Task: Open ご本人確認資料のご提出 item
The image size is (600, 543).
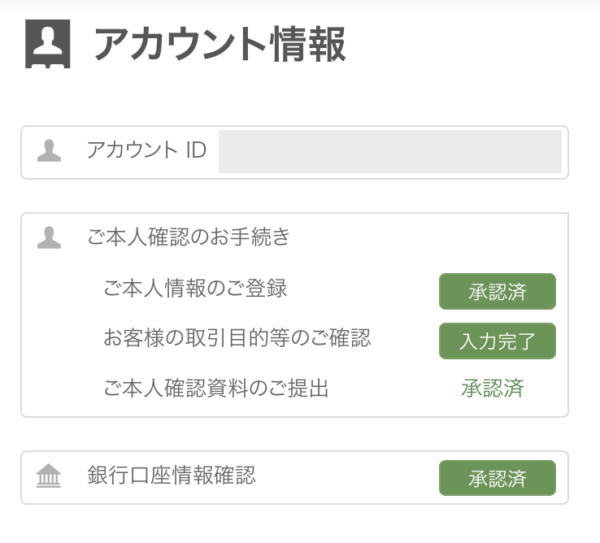Action: tap(216, 388)
